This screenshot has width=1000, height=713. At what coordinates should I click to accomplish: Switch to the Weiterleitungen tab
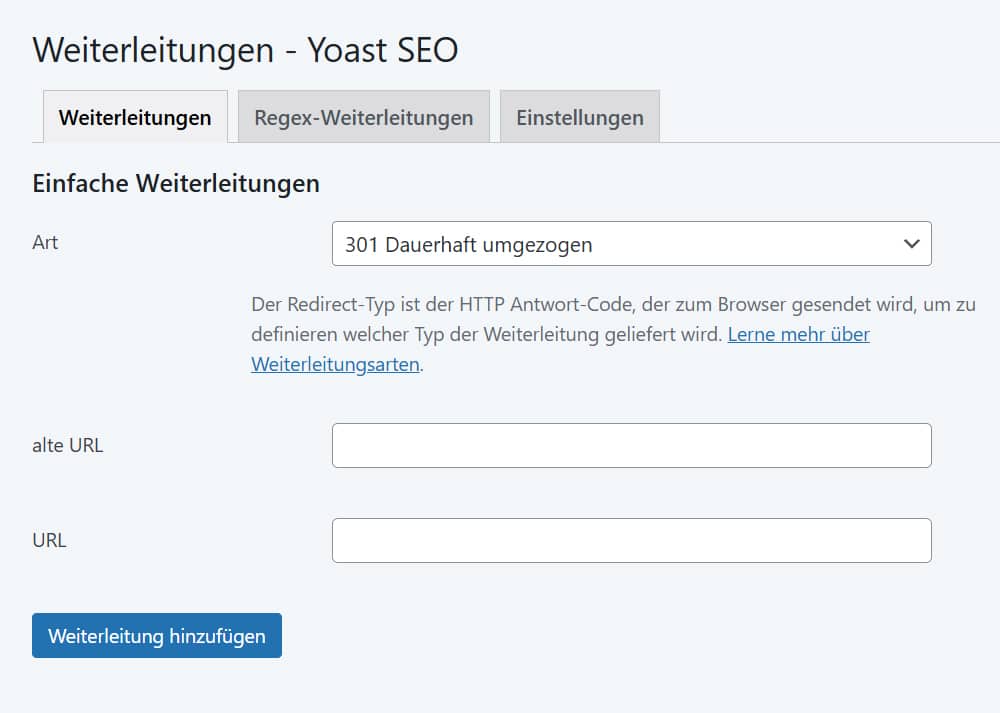pos(135,117)
